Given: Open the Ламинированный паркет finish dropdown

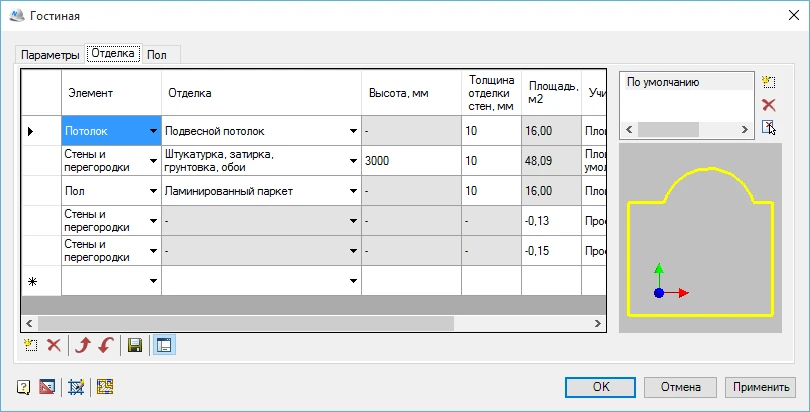Looking at the screenshot, I should [353, 191].
